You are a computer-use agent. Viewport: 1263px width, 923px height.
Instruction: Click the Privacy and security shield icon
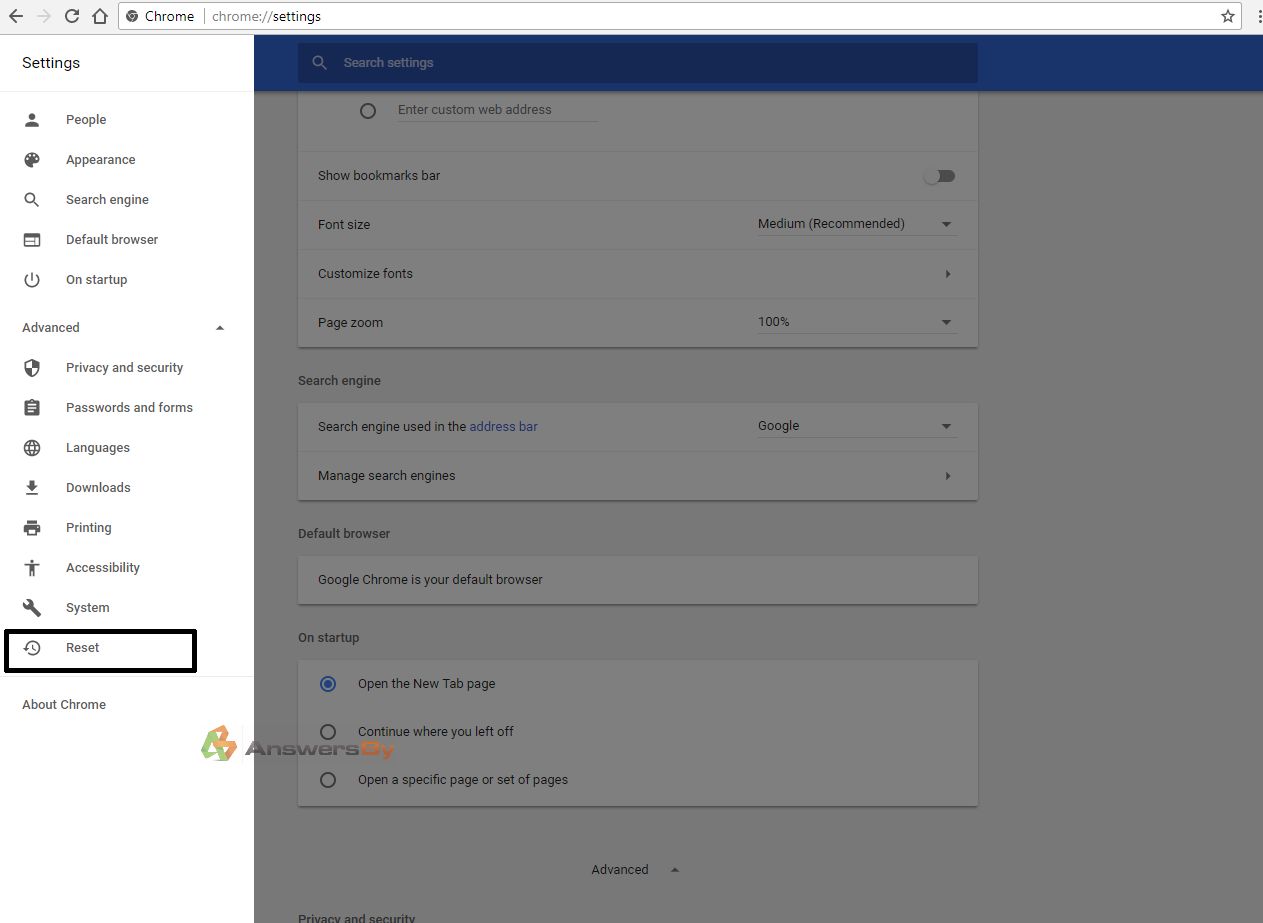(32, 368)
